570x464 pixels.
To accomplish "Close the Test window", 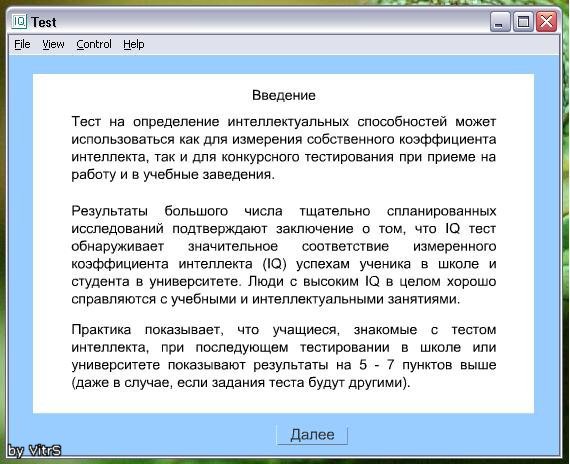I will tap(546, 21).
